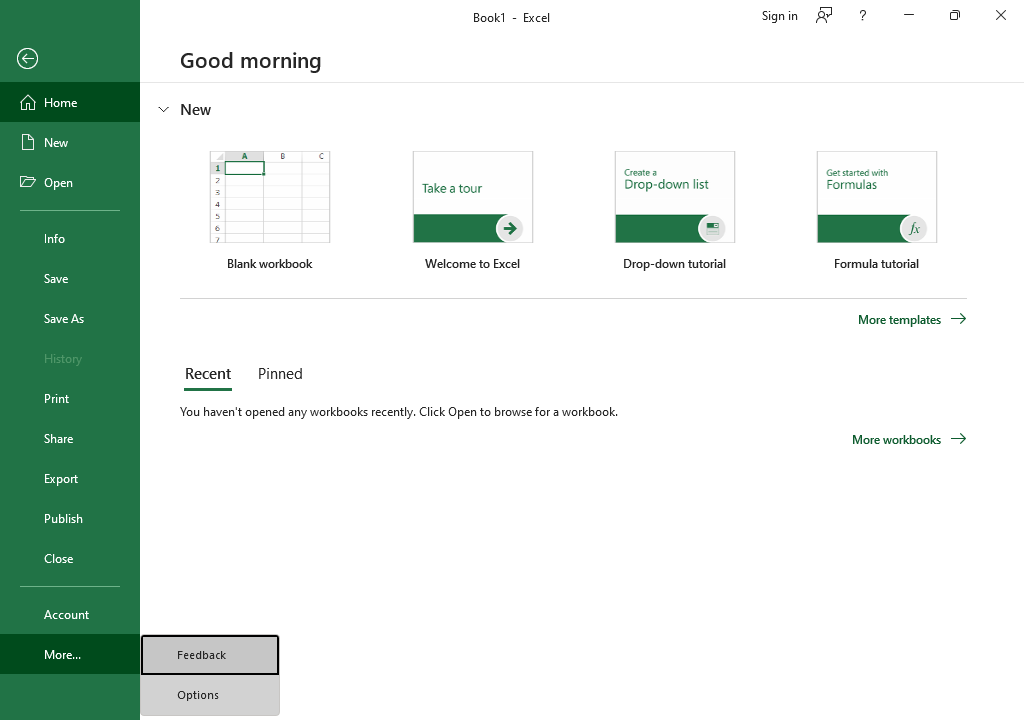Switch to the Recent tab

(x=208, y=374)
